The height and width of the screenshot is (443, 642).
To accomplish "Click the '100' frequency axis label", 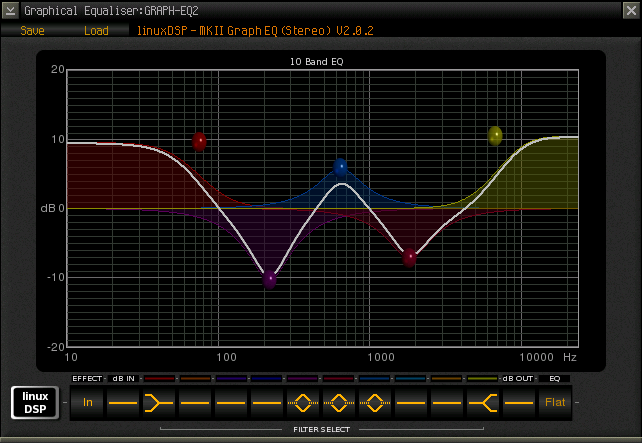I will pos(226,357).
